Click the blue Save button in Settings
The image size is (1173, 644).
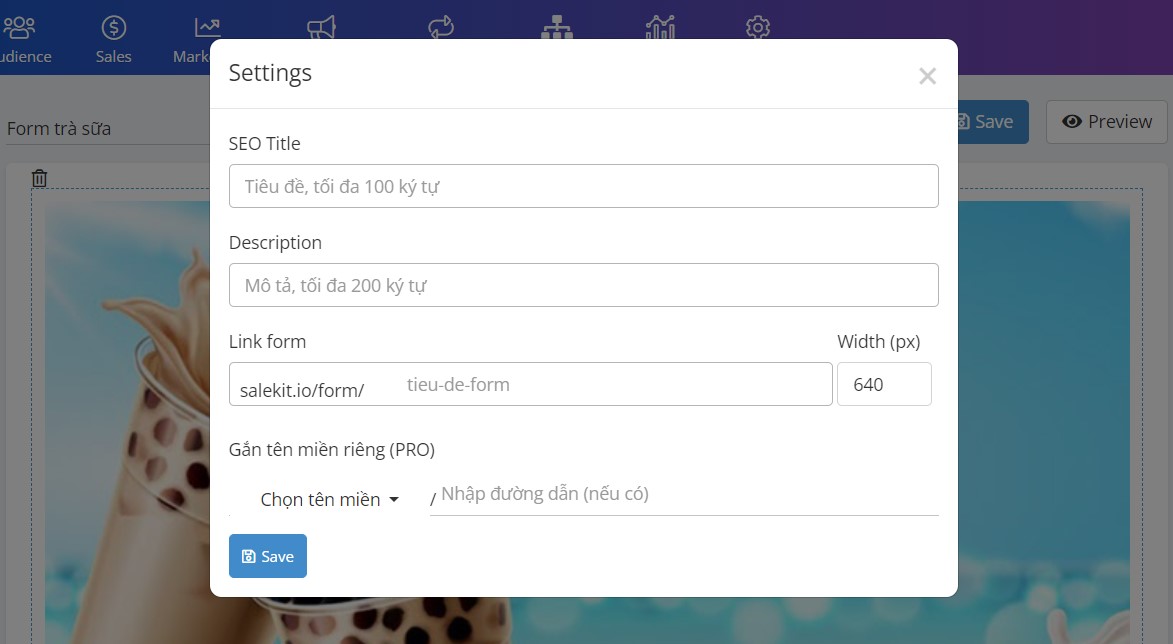pos(268,556)
